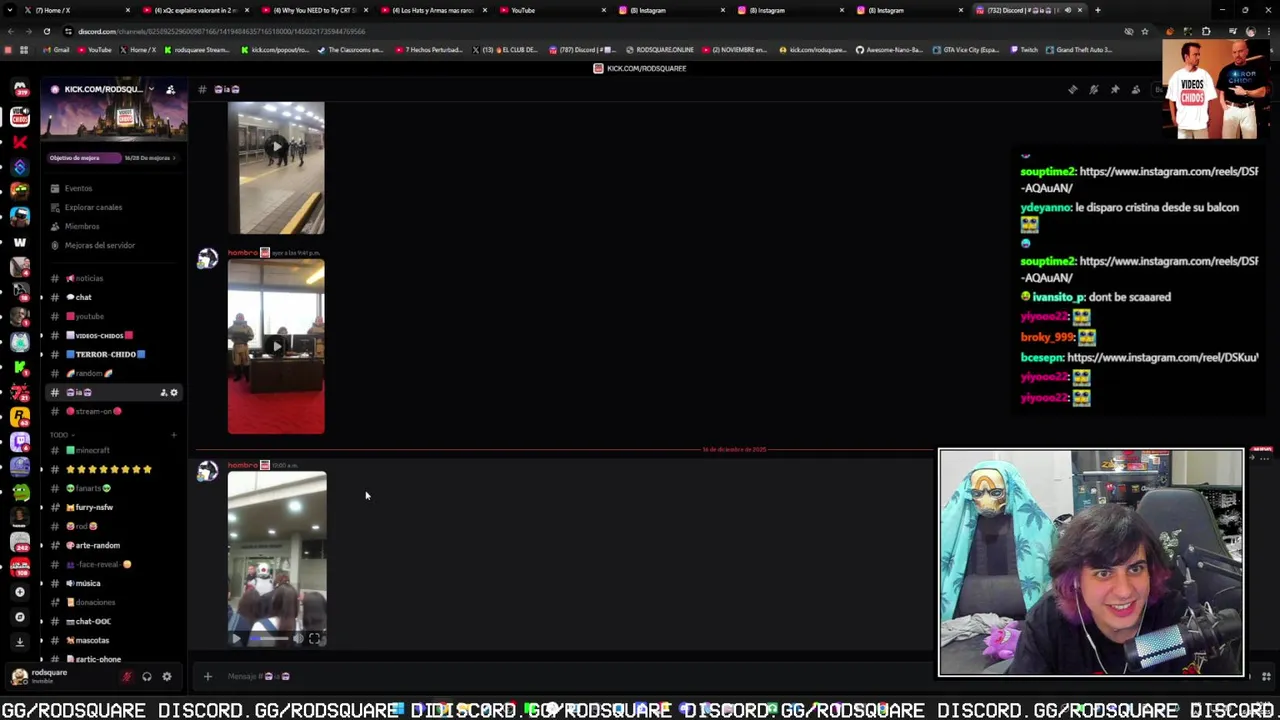Open the RODSQUARE.ONLINE bookmark
The width and height of the screenshot is (1280, 720).
[660, 50]
